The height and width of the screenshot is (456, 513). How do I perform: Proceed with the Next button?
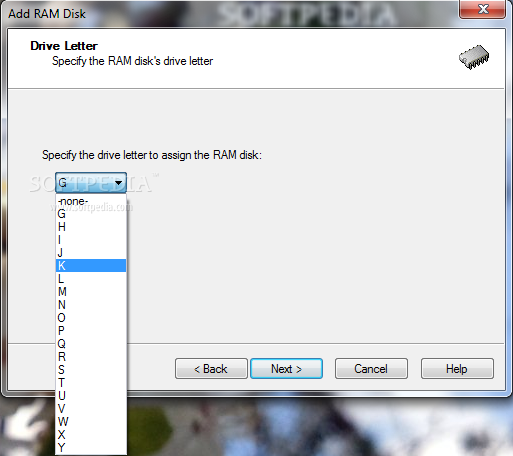[x=286, y=369]
